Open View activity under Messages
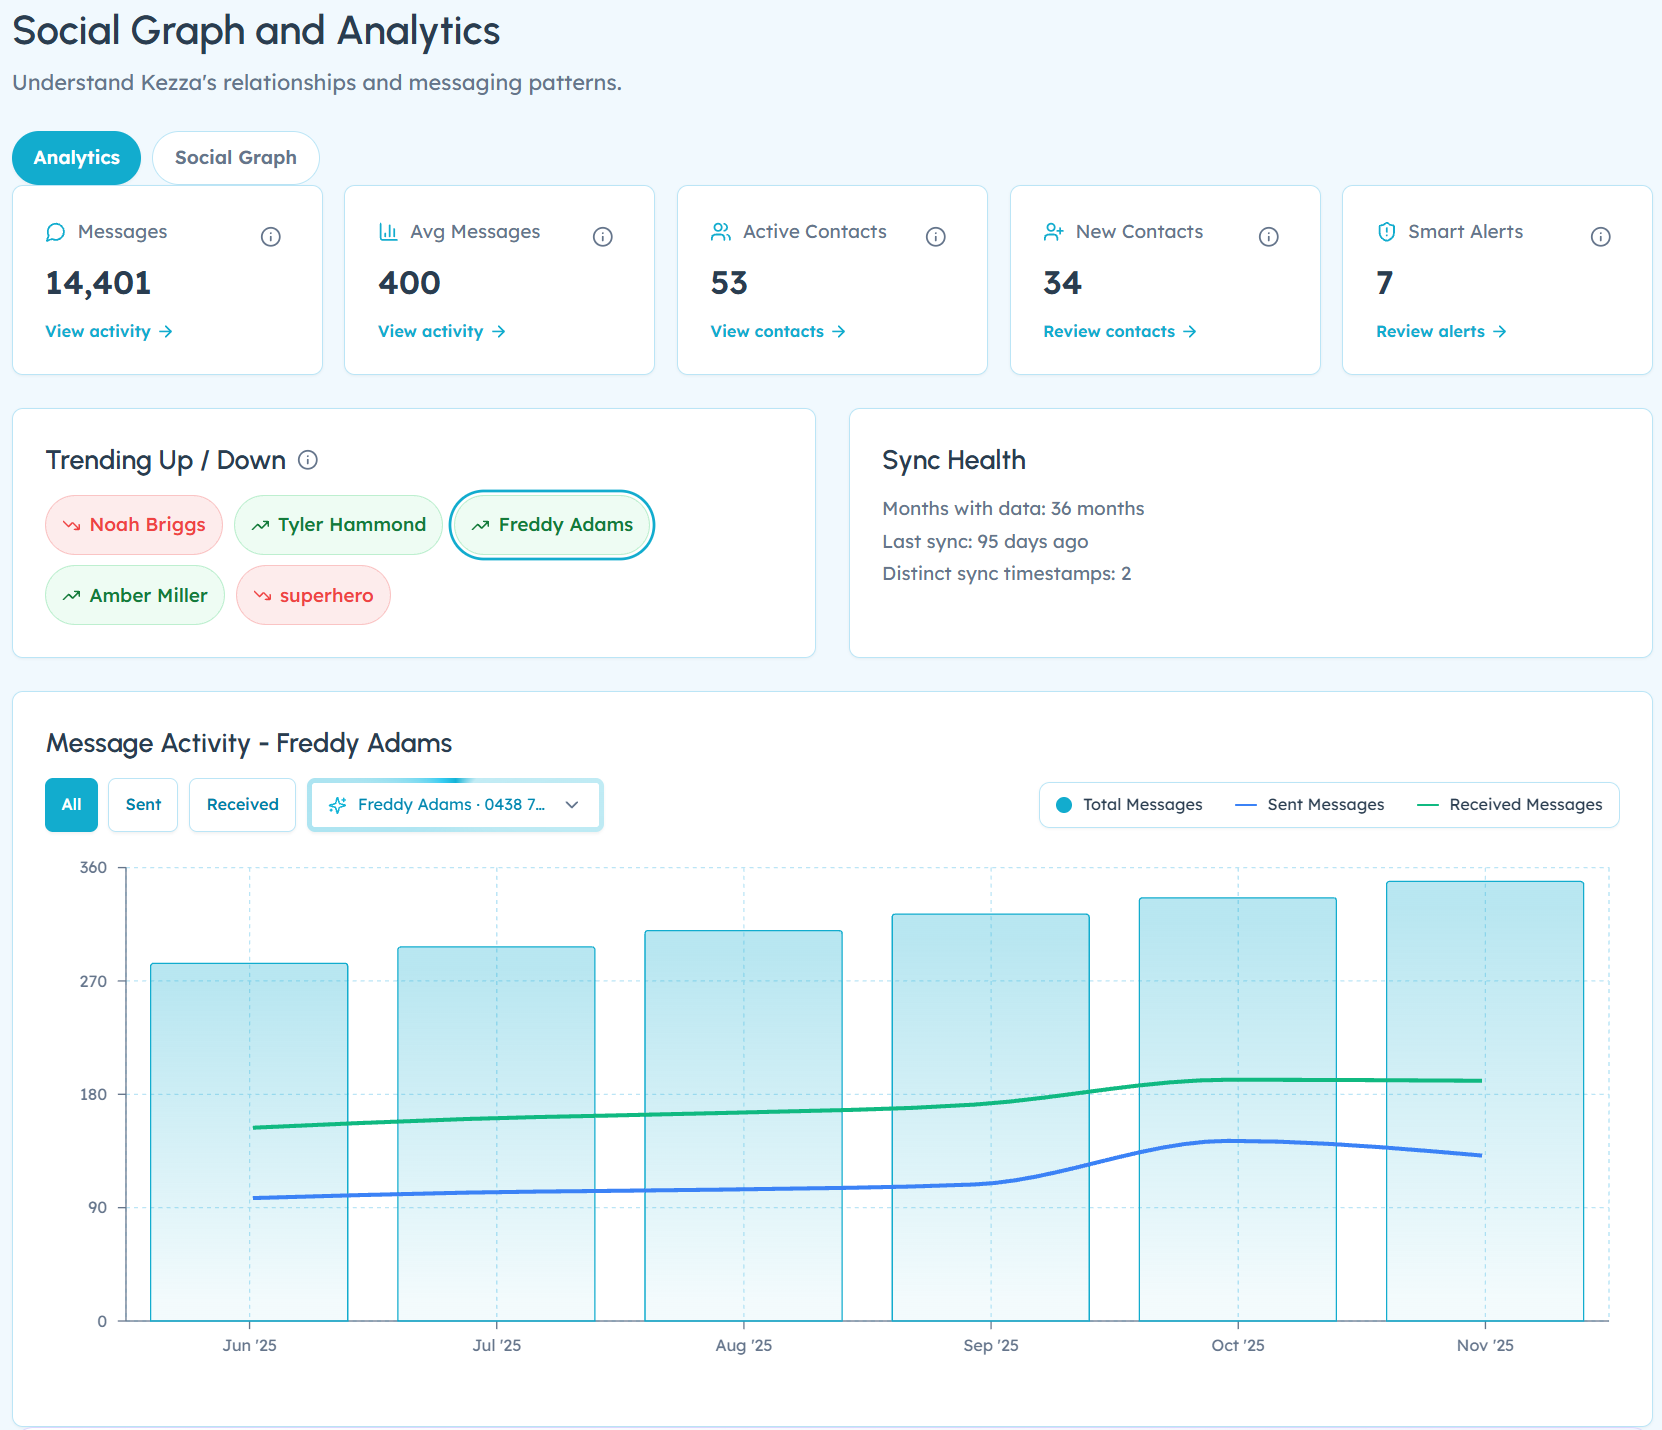Screen dimensions: 1662x1430 [x=109, y=331]
